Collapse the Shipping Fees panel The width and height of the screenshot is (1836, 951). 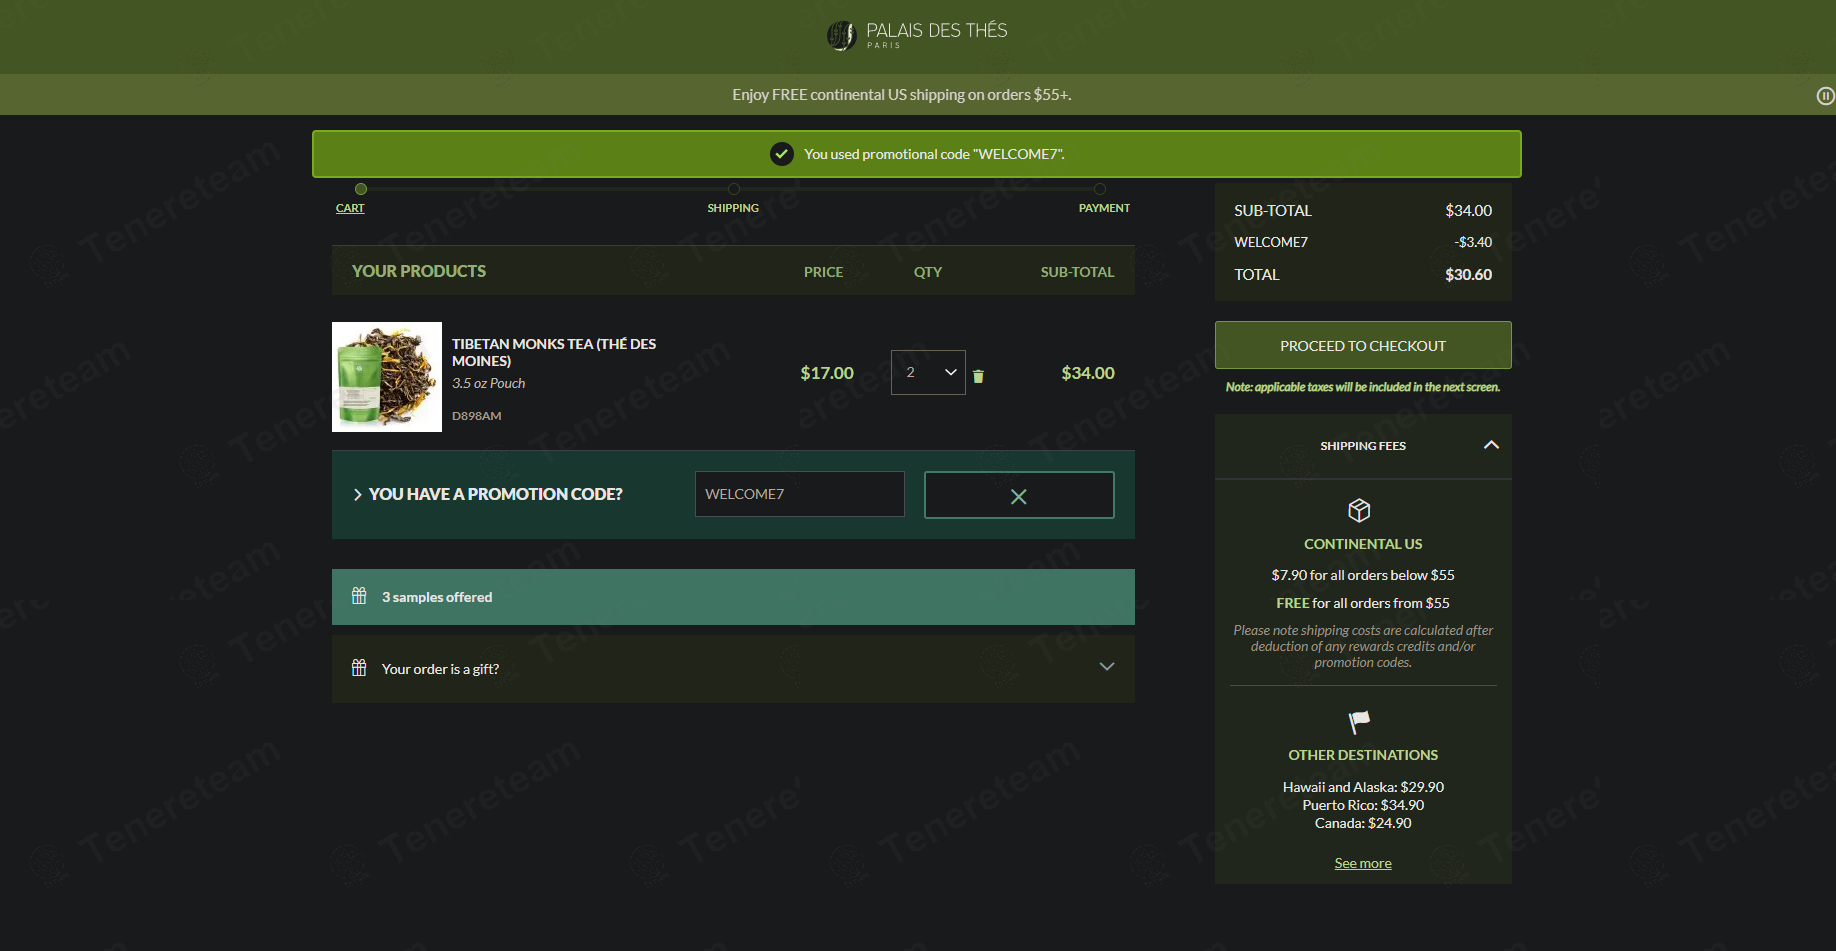(1491, 445)
